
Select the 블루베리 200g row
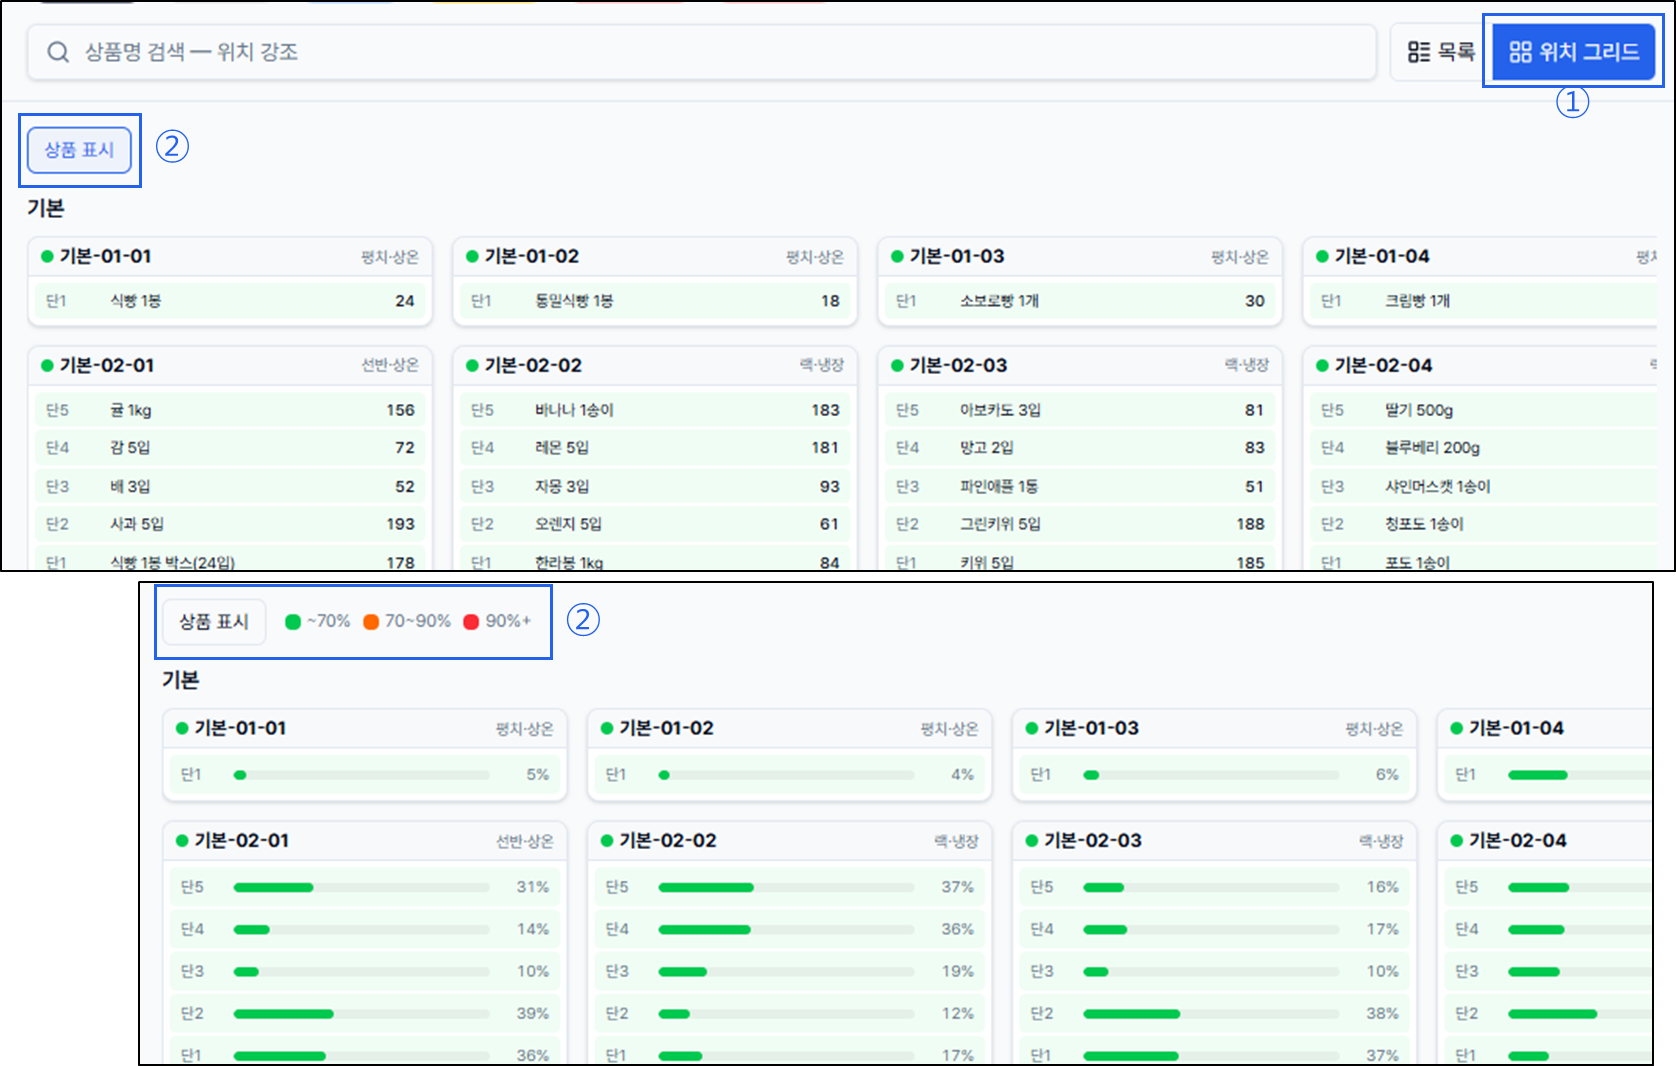coord(1483,448)
